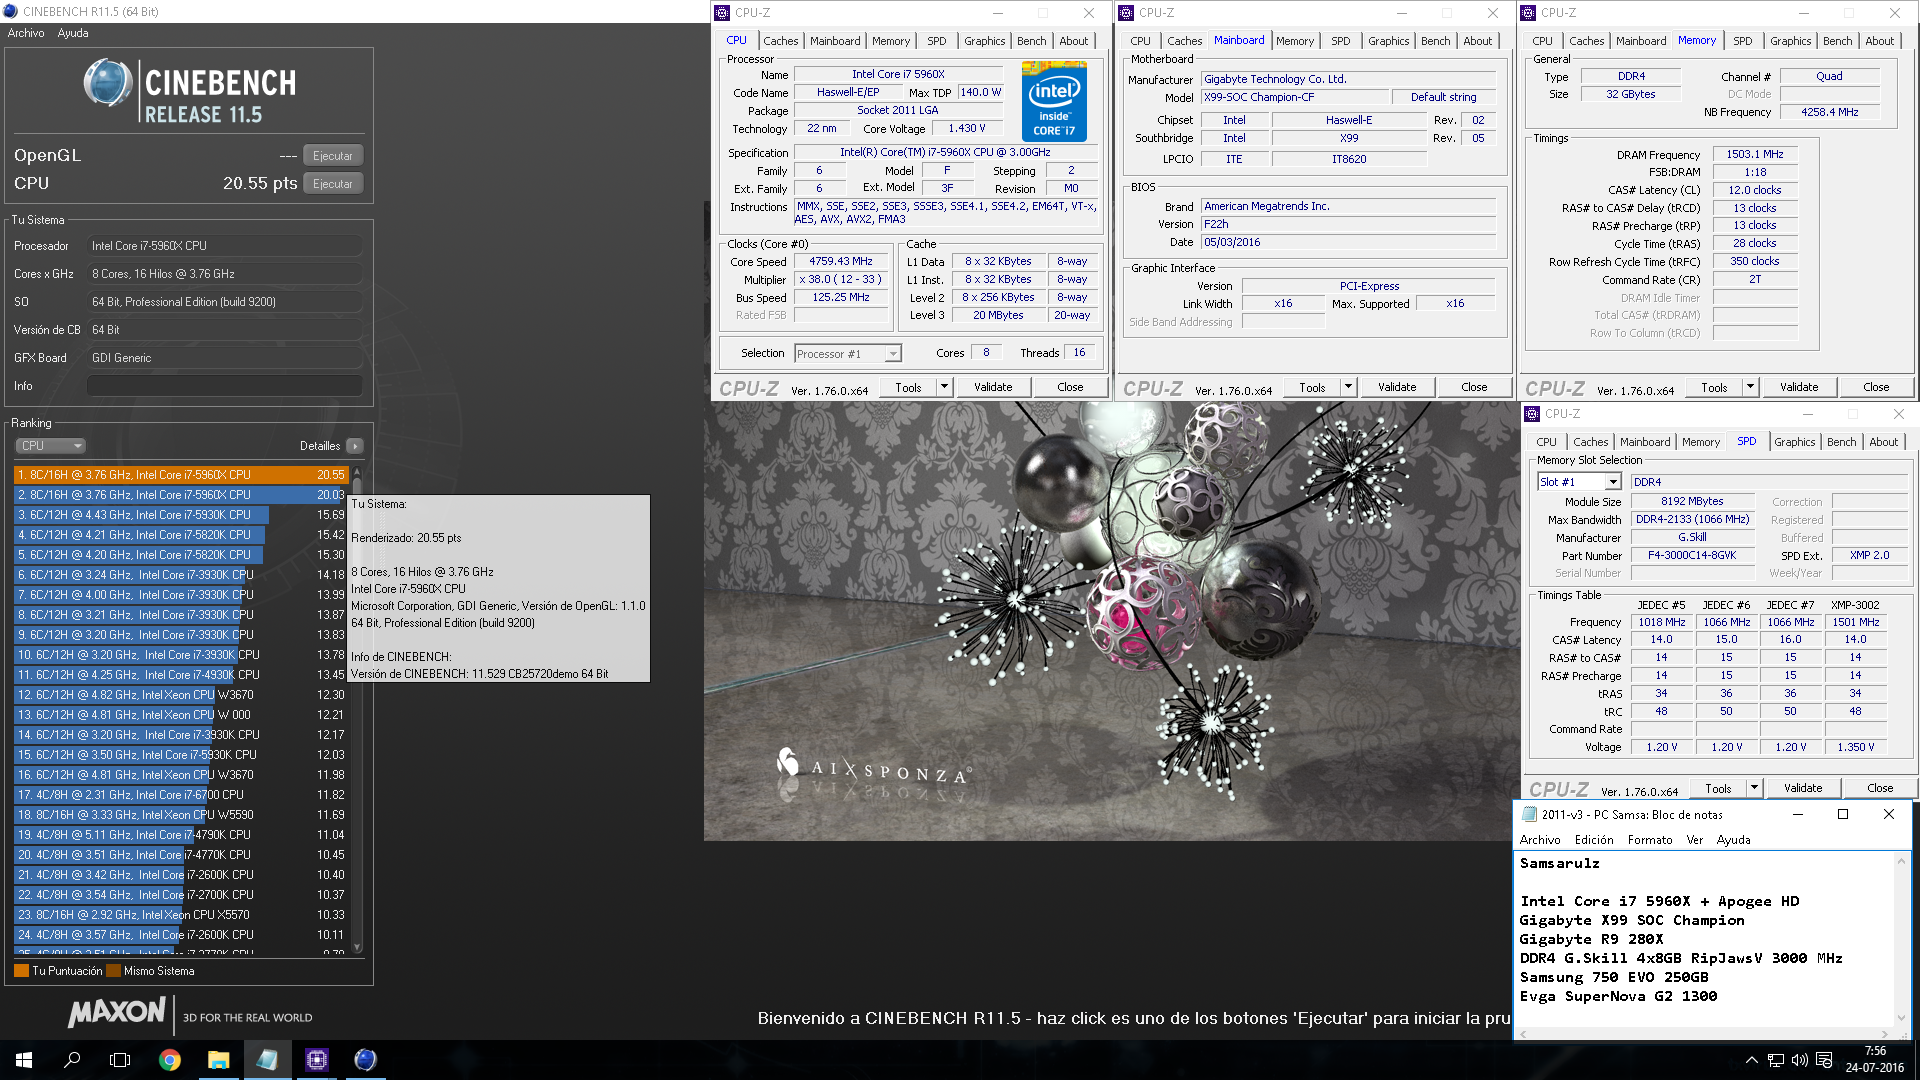Open Tools dropdown arrow in CPU-Z CPU window

[x=943, y=387]
